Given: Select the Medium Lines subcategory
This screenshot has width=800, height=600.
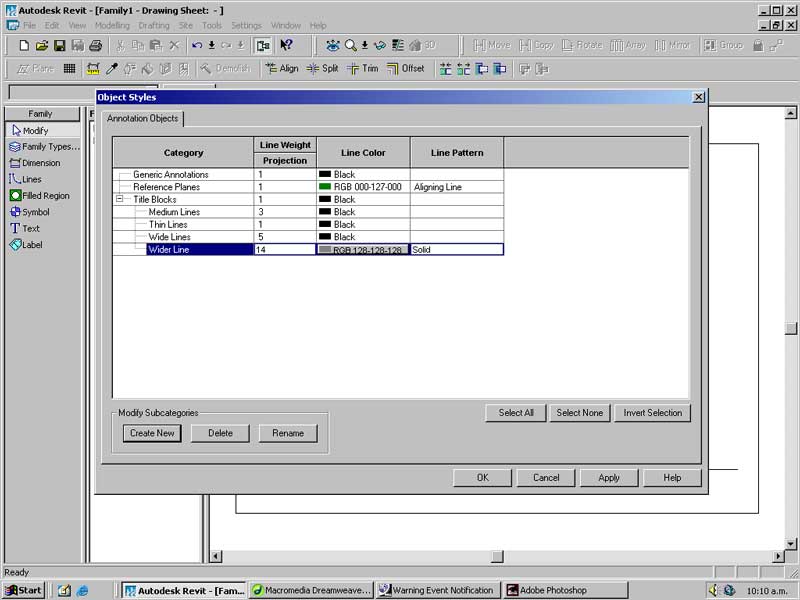Looking at the screenshot, I should 174,212.
